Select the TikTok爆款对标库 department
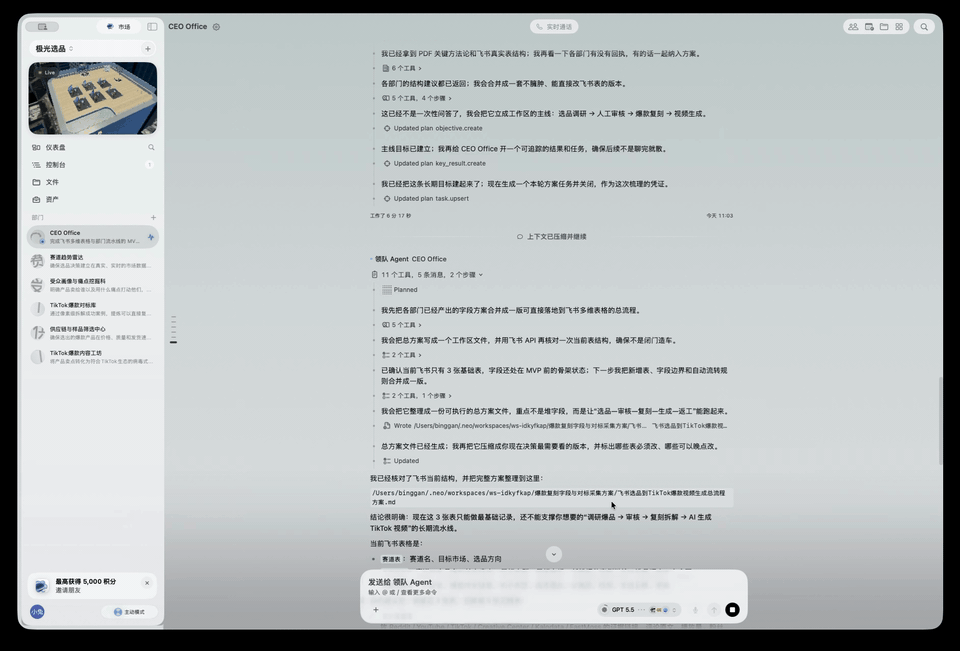 (x=92, y=309)
